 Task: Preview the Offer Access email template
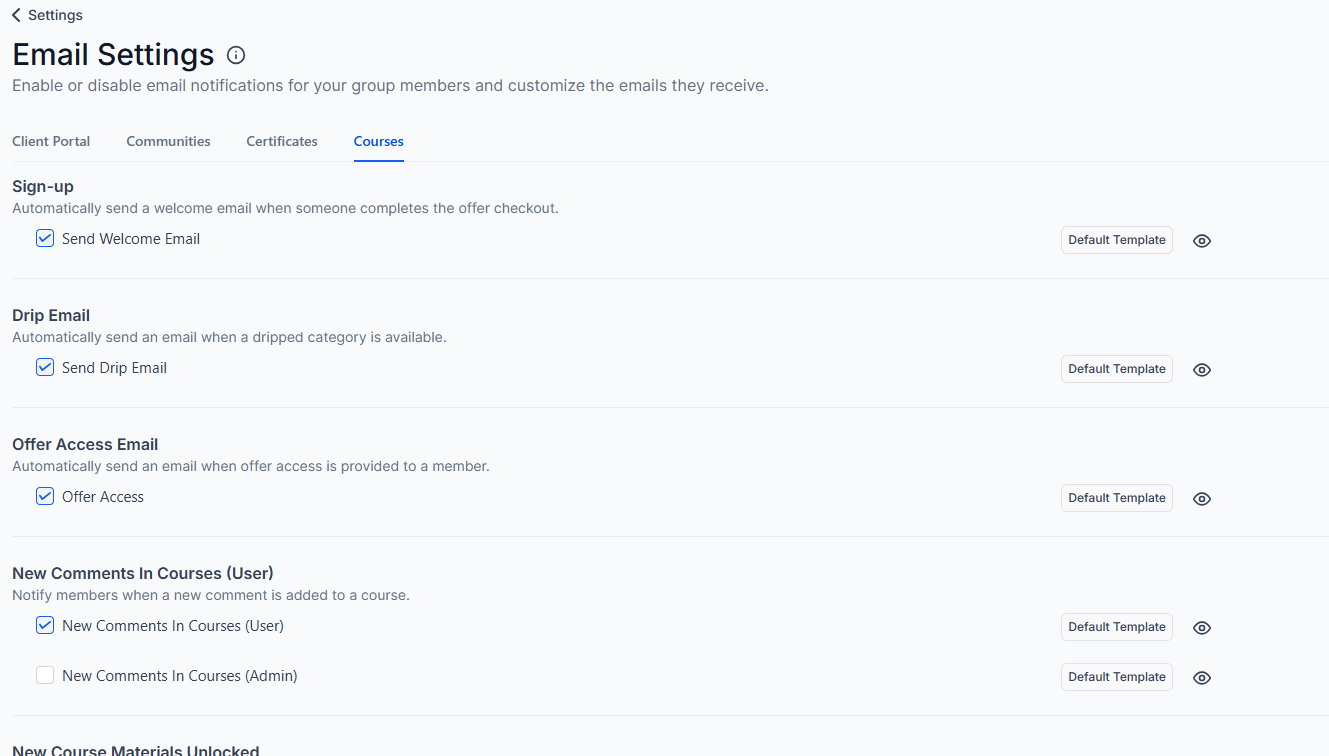coord(1202,499)
